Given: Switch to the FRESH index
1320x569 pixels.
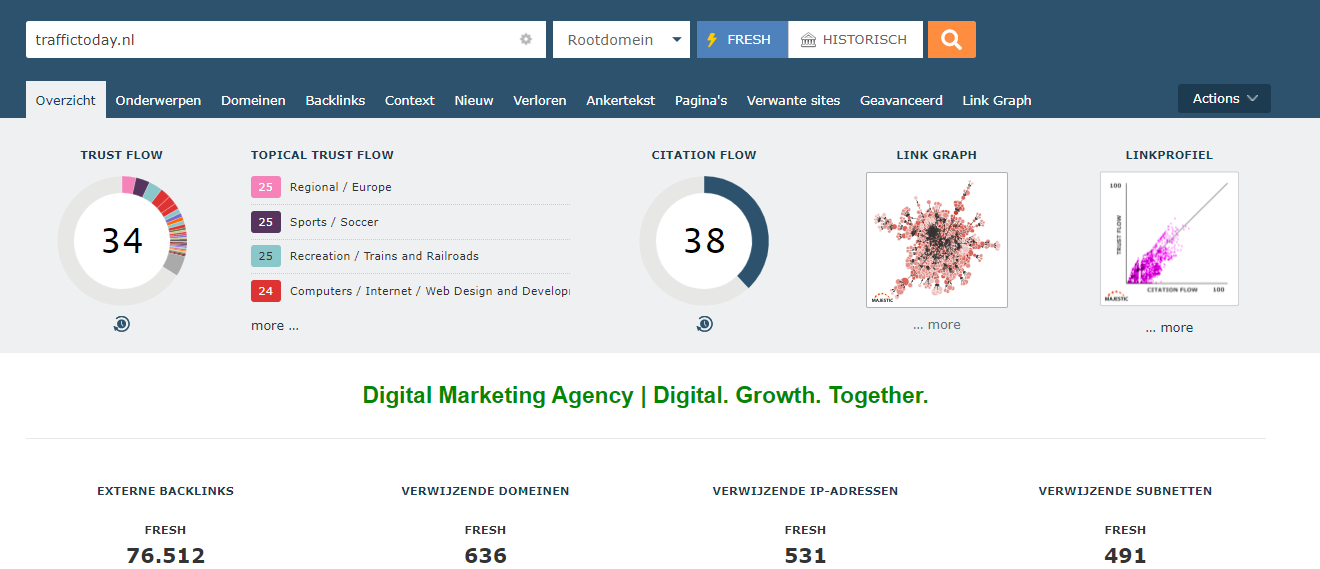Looking at the screenshot, I should click(742, 40).
